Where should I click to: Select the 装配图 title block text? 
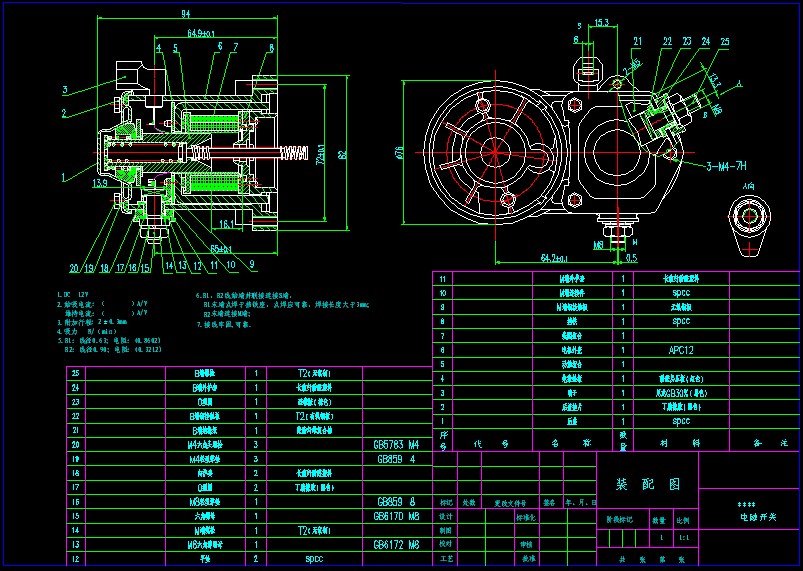pyautogui.click(x=647, y=484)
